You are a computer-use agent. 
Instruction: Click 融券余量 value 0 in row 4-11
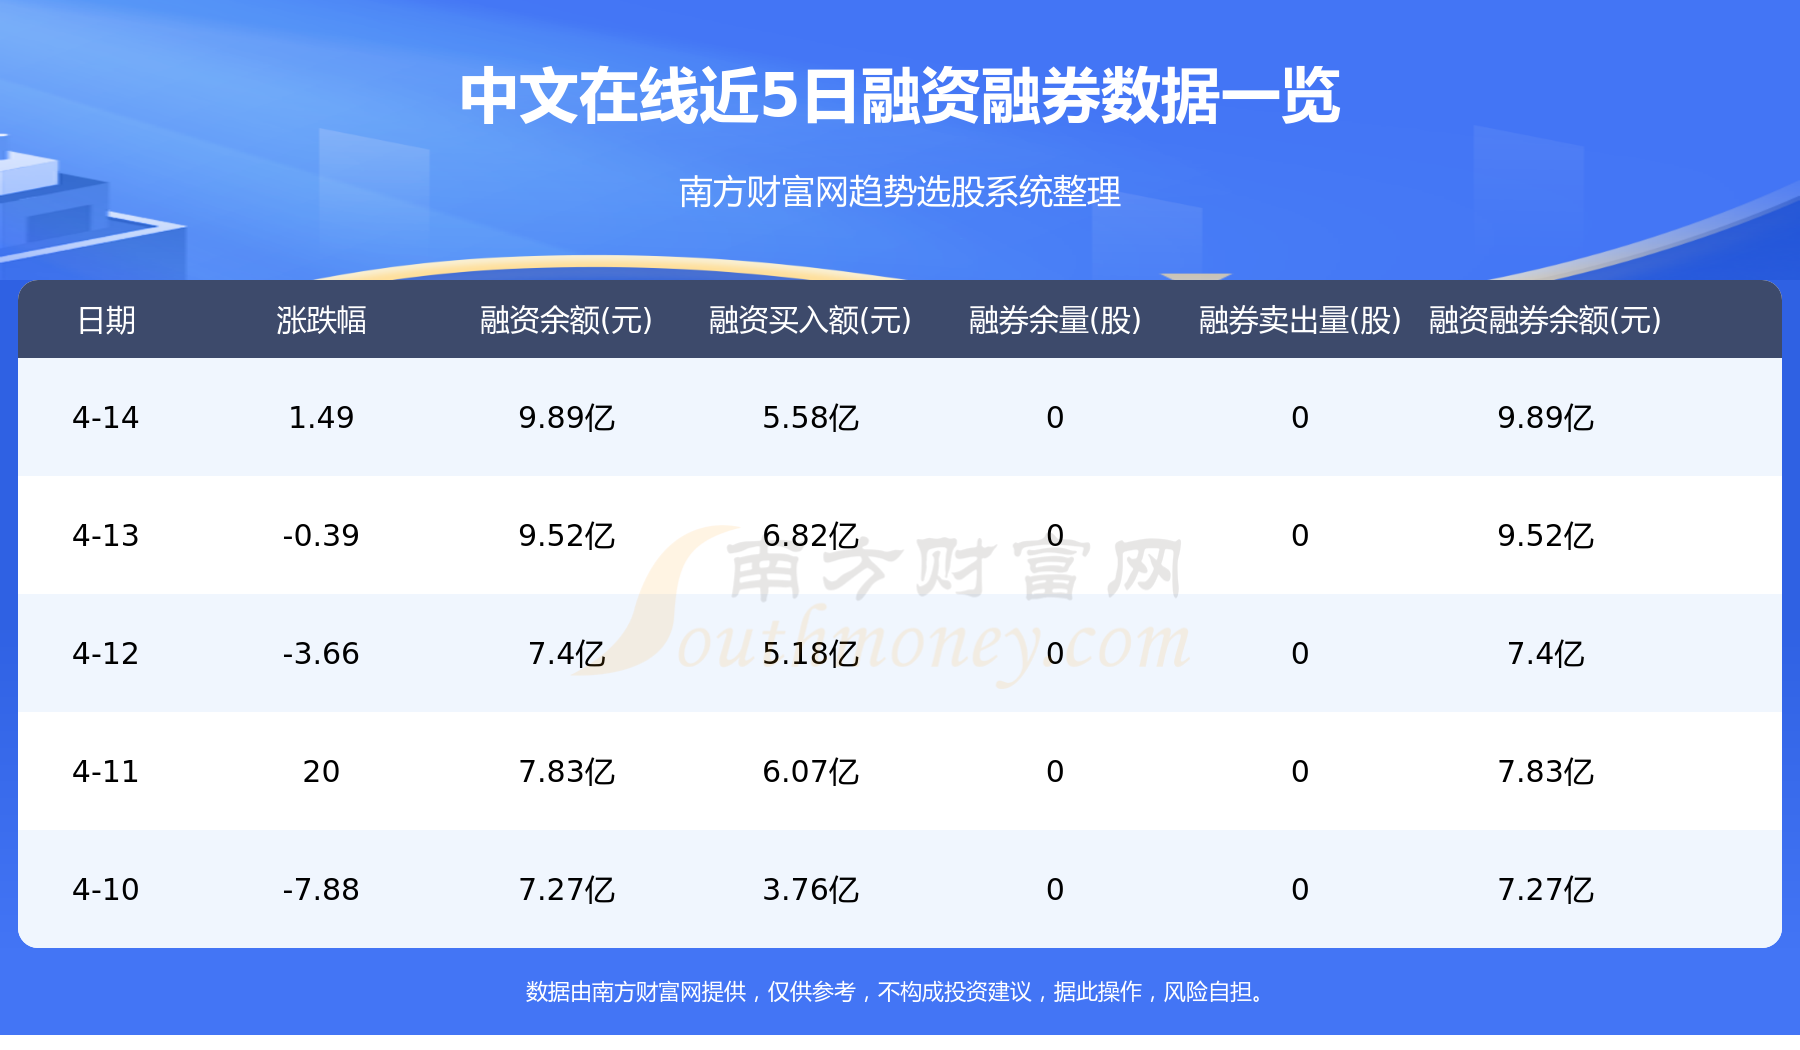(x=1055, y=772)
